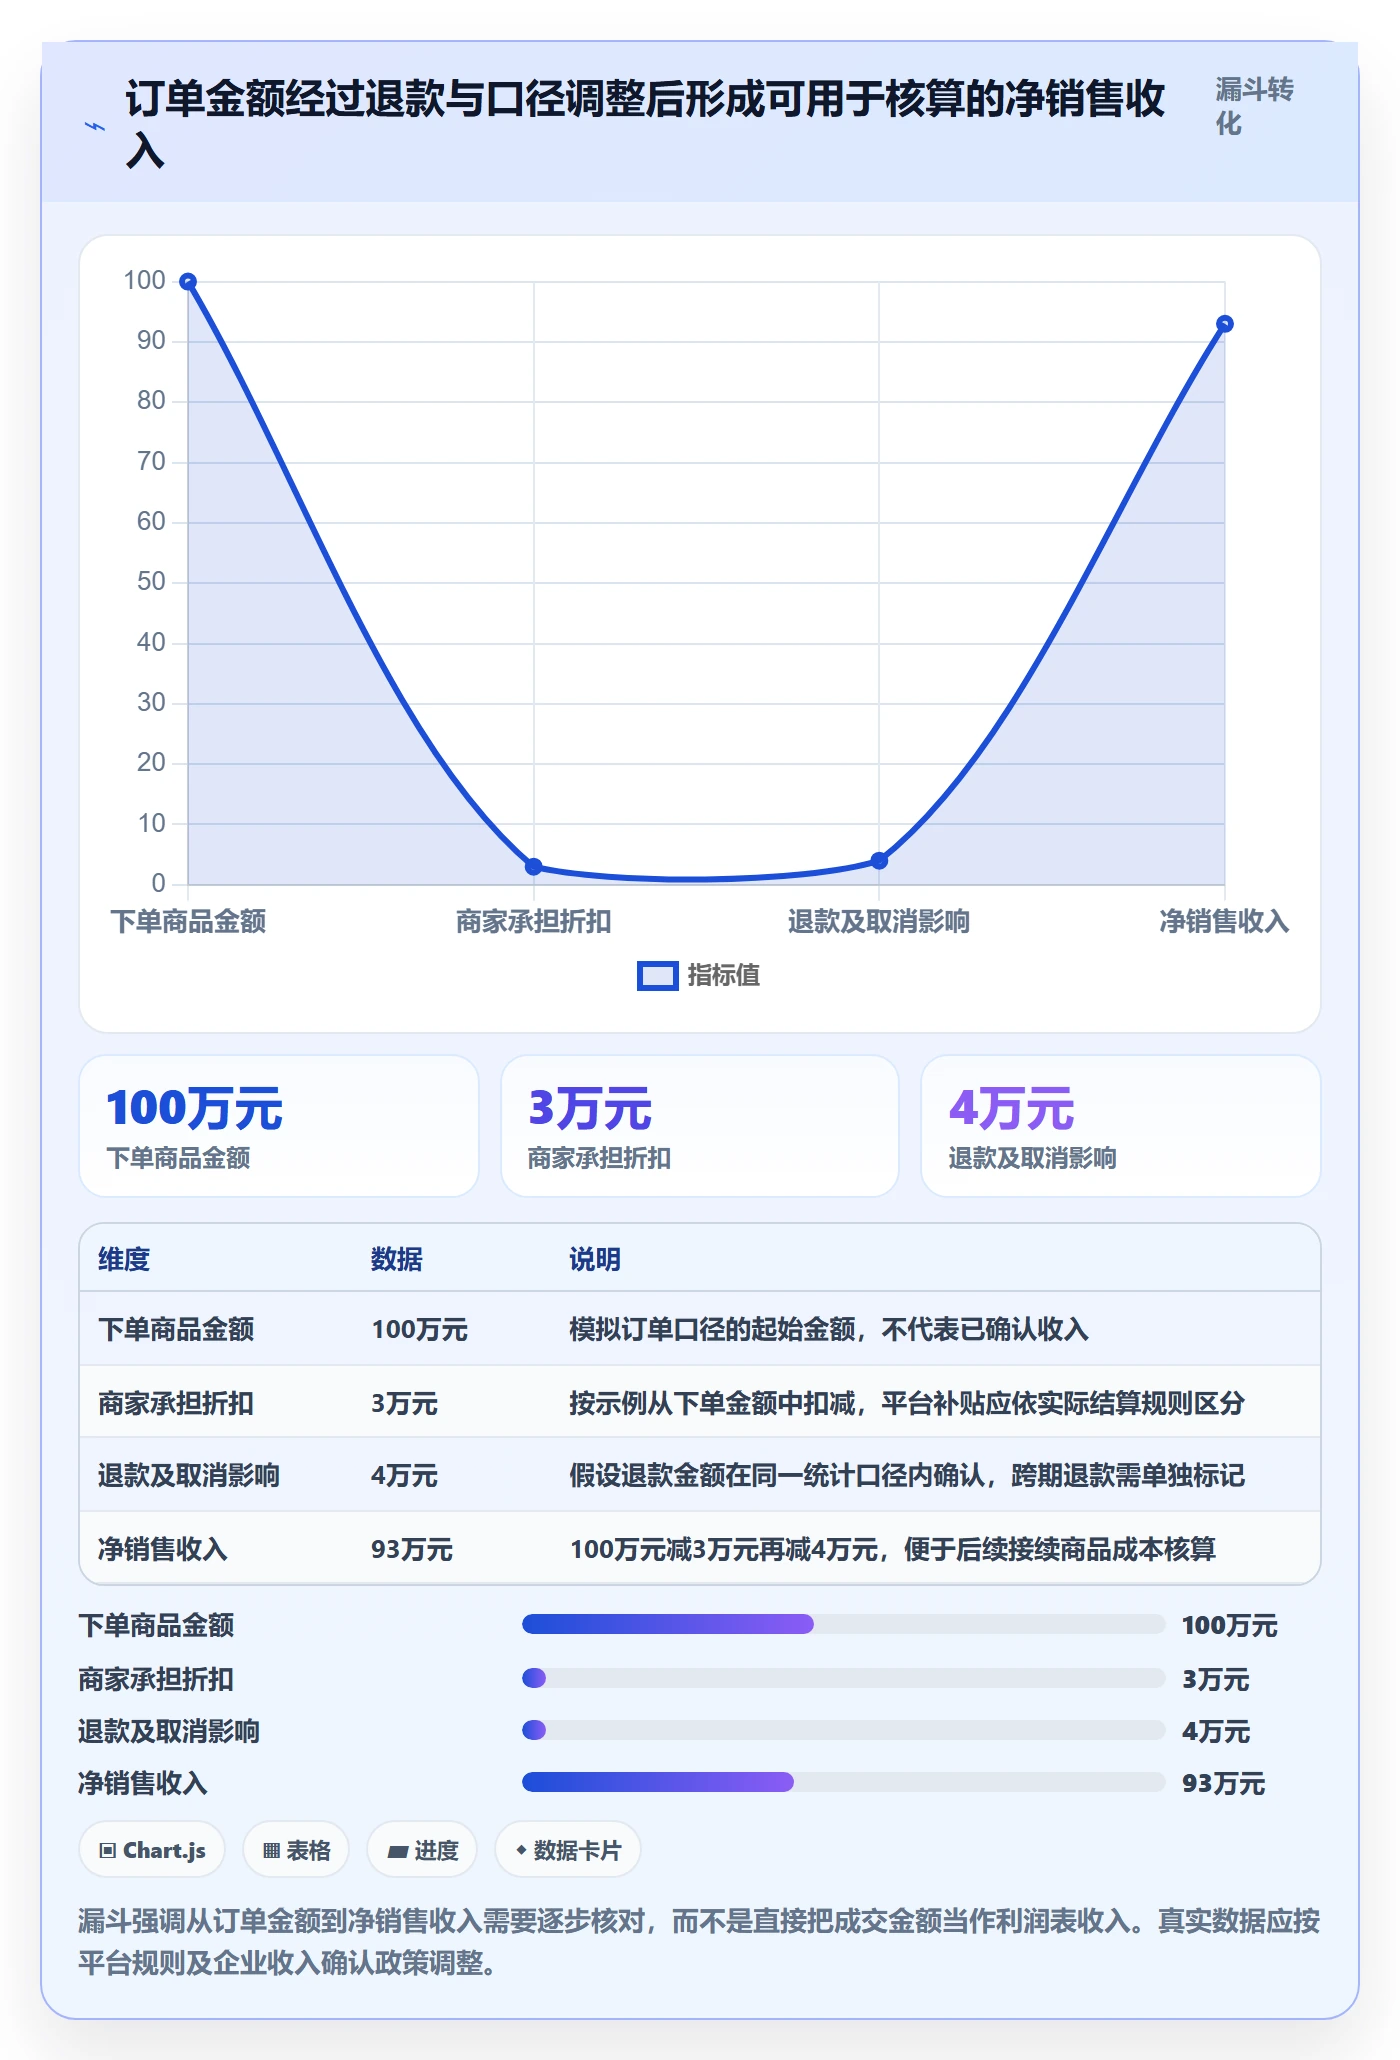
Task: Click the 净销售收入 x-axis label
Action: click(x=1225, y=921)
